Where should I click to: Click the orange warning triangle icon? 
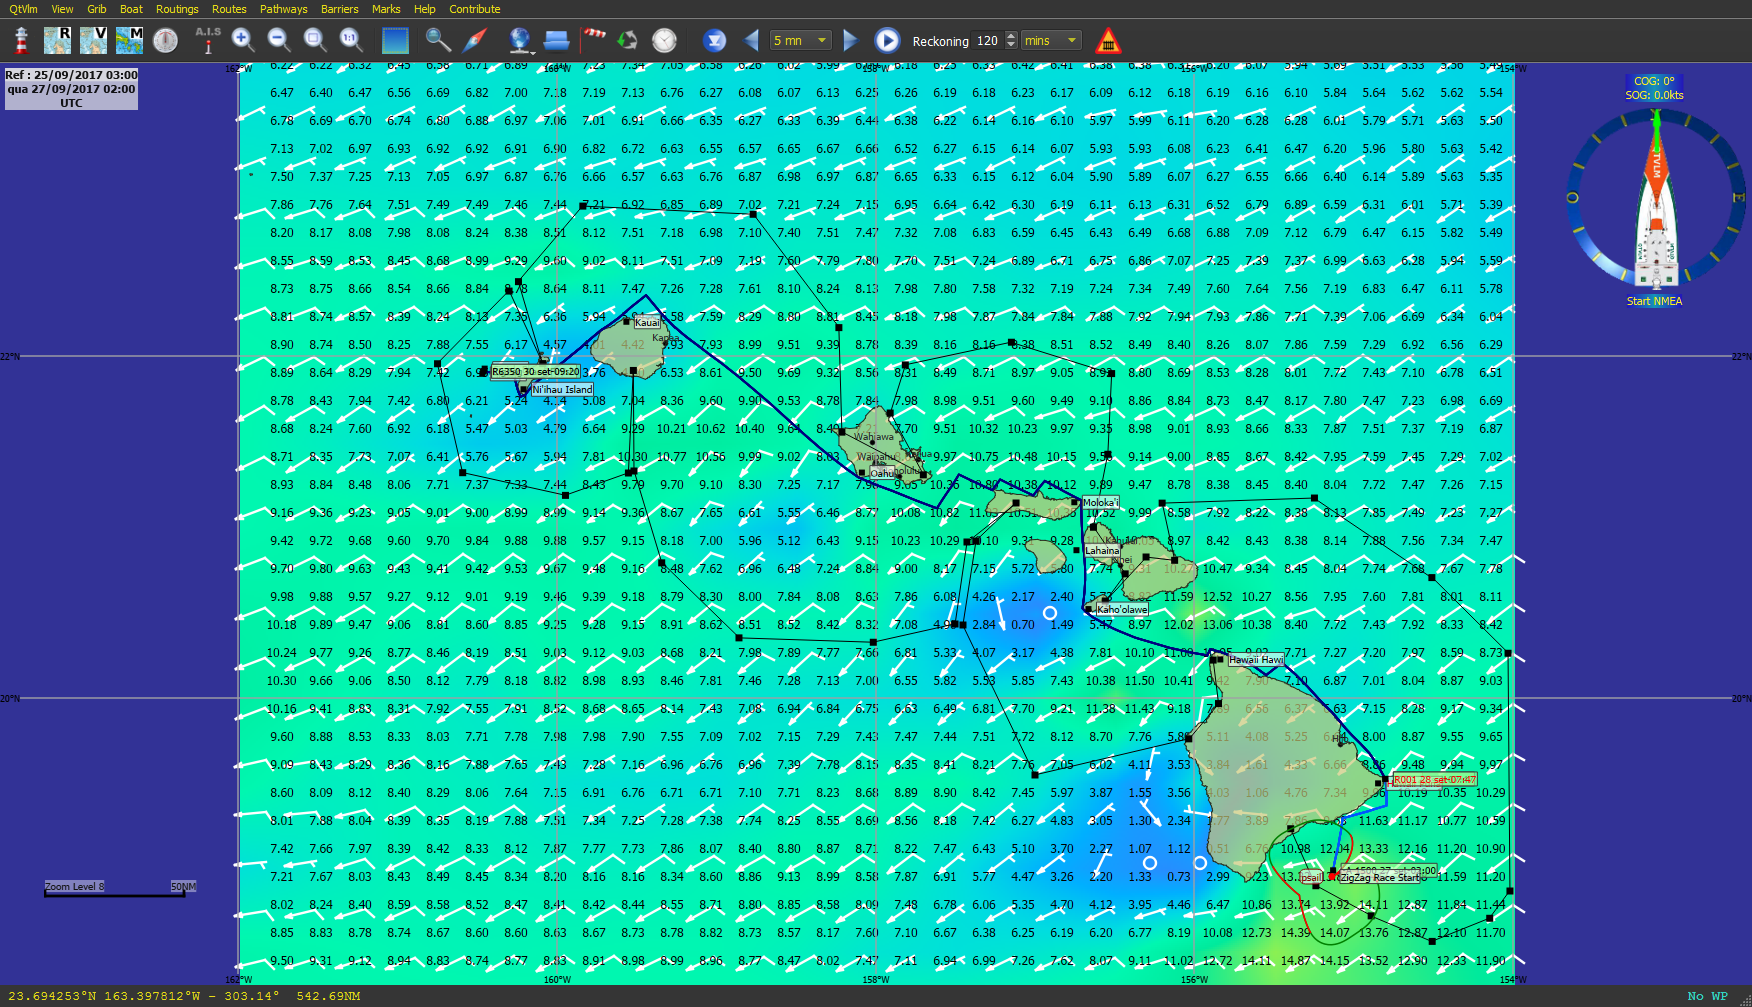[1108, 40]
